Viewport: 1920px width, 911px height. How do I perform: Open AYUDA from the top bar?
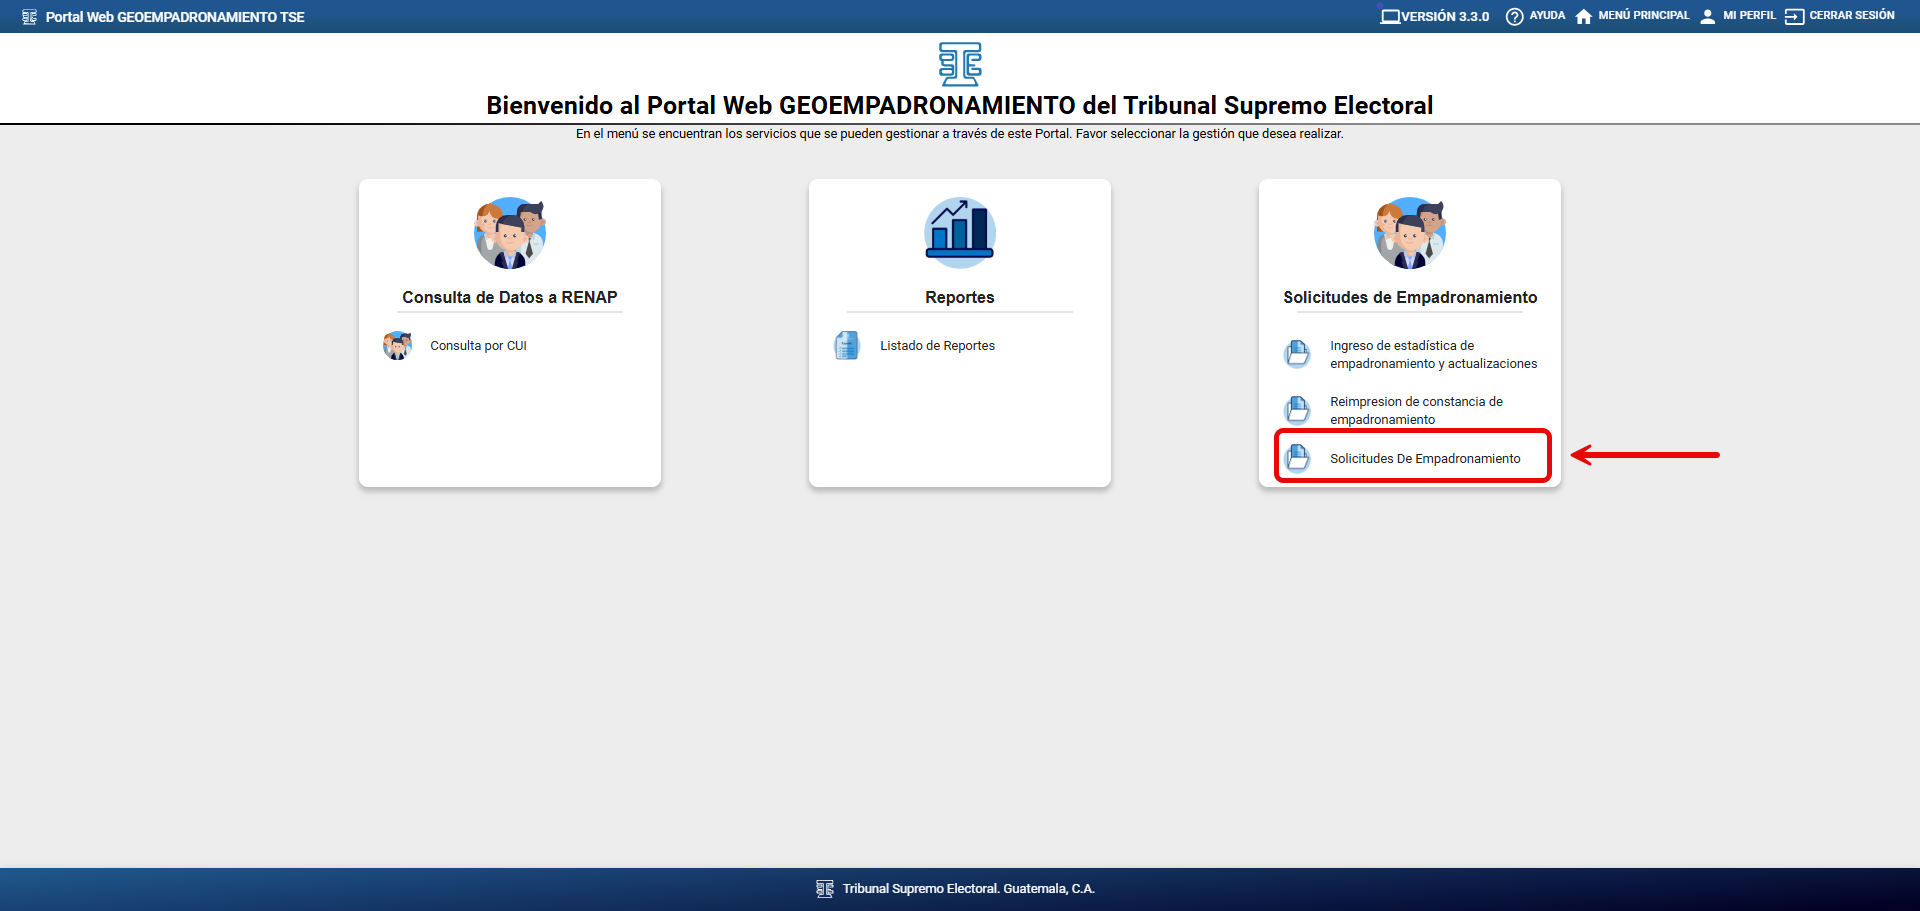coord(1547,16)
